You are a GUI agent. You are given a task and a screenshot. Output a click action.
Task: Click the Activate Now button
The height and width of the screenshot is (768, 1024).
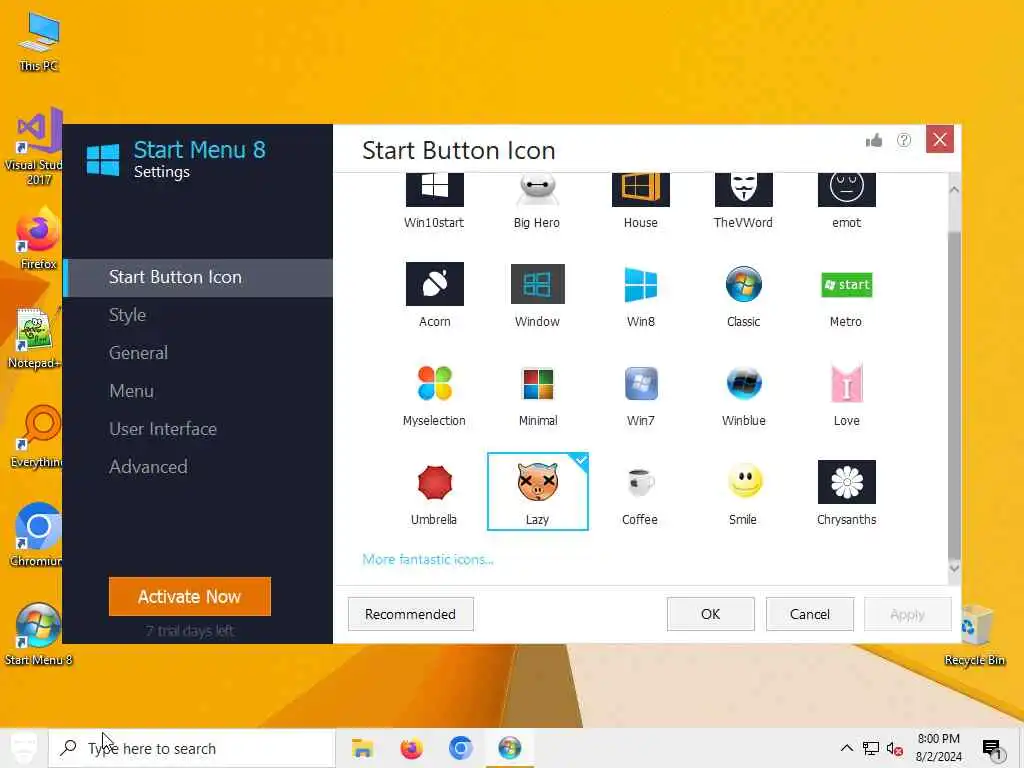click(x=189, y=596)
